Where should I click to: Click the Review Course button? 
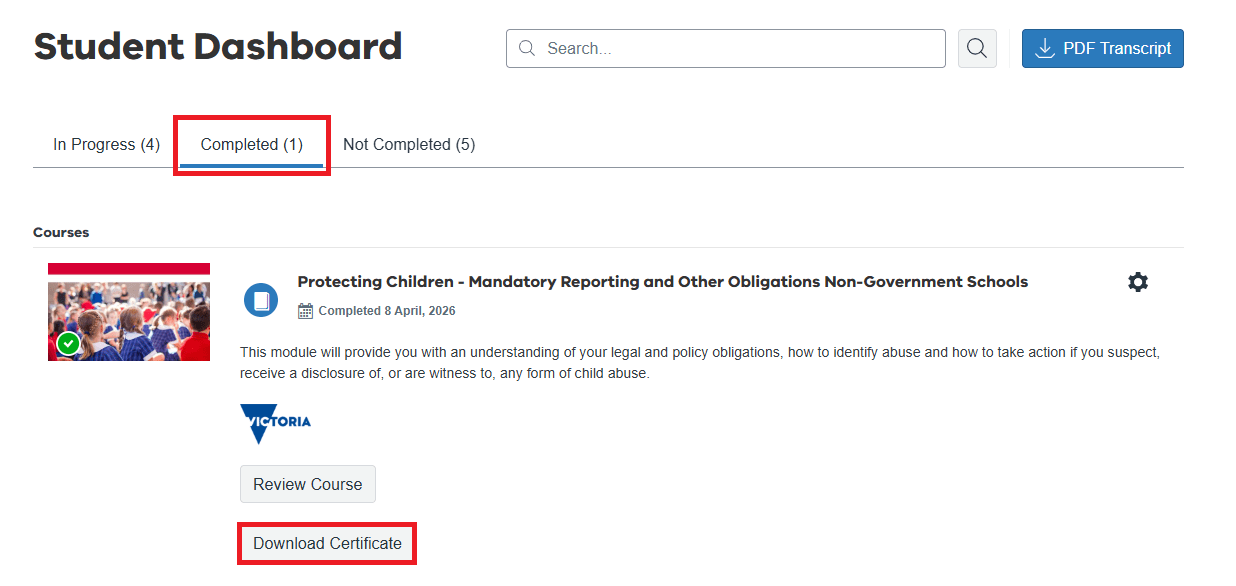307,483
